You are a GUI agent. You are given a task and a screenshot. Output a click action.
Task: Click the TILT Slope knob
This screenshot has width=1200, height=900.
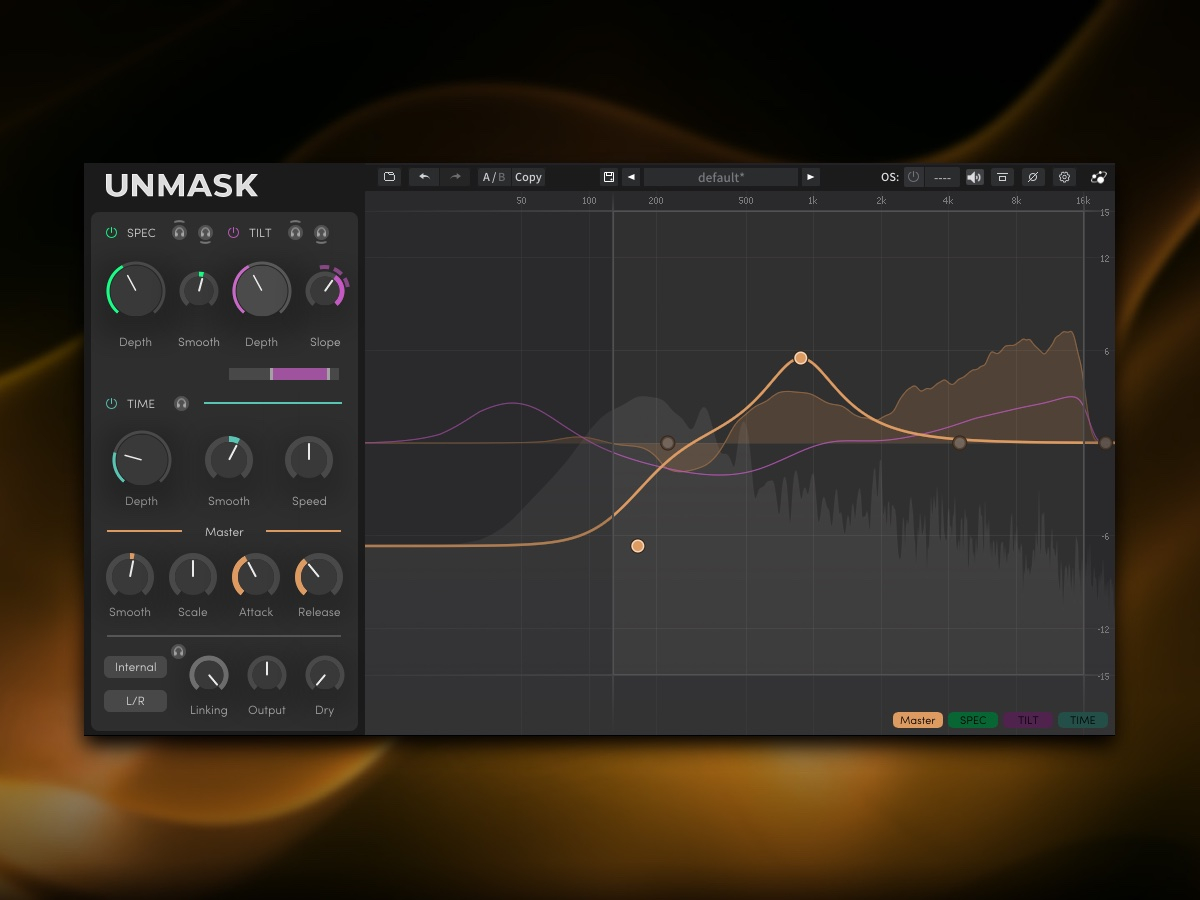pos(325,289)
